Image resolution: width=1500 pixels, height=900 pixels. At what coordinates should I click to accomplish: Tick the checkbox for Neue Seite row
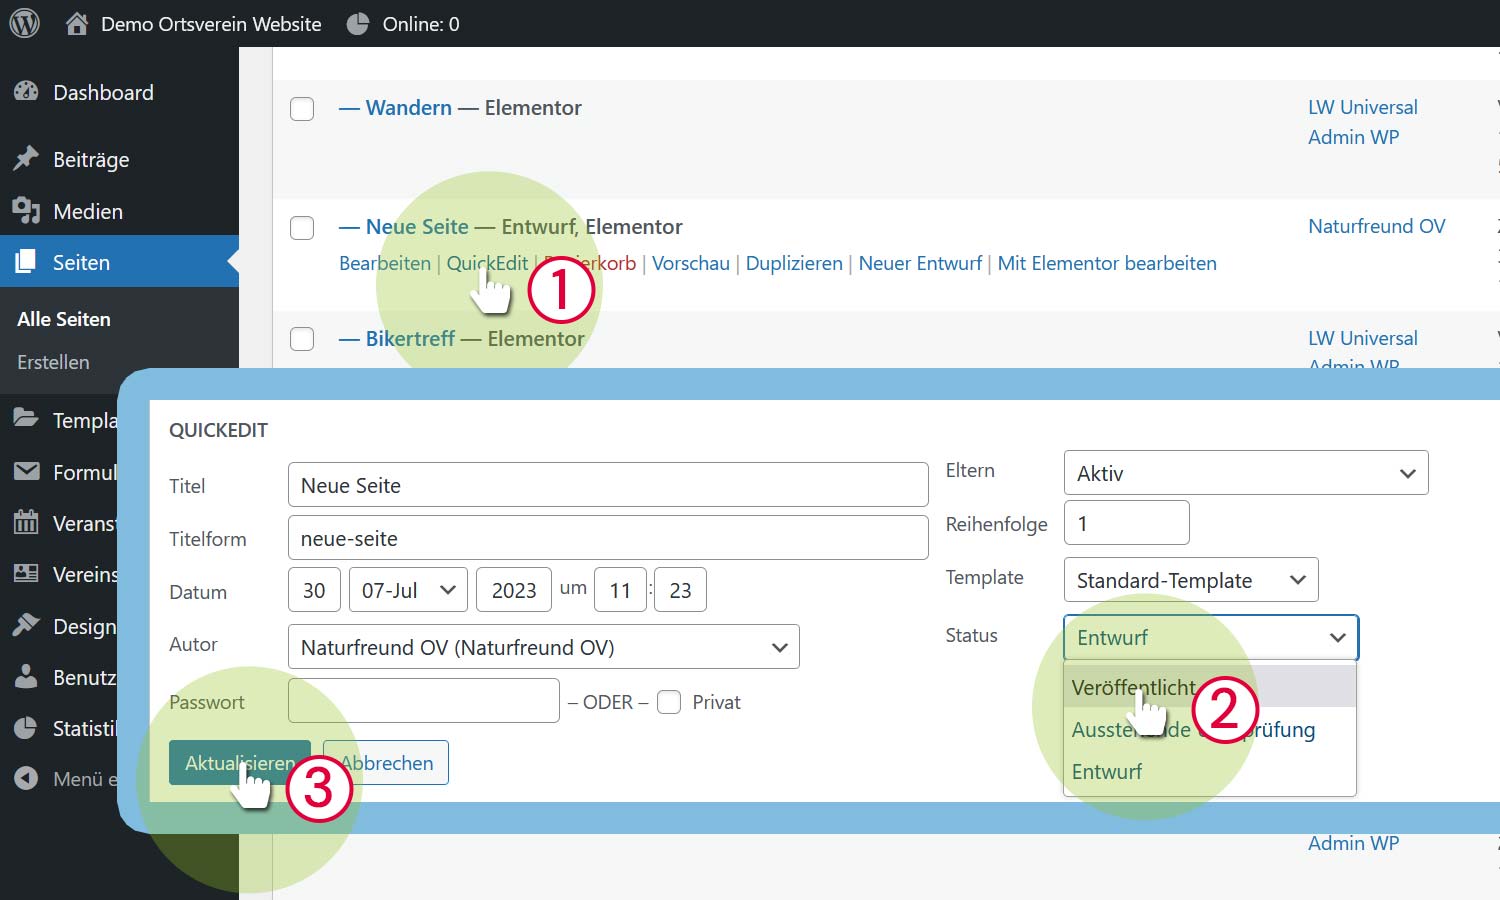(302, 228)
